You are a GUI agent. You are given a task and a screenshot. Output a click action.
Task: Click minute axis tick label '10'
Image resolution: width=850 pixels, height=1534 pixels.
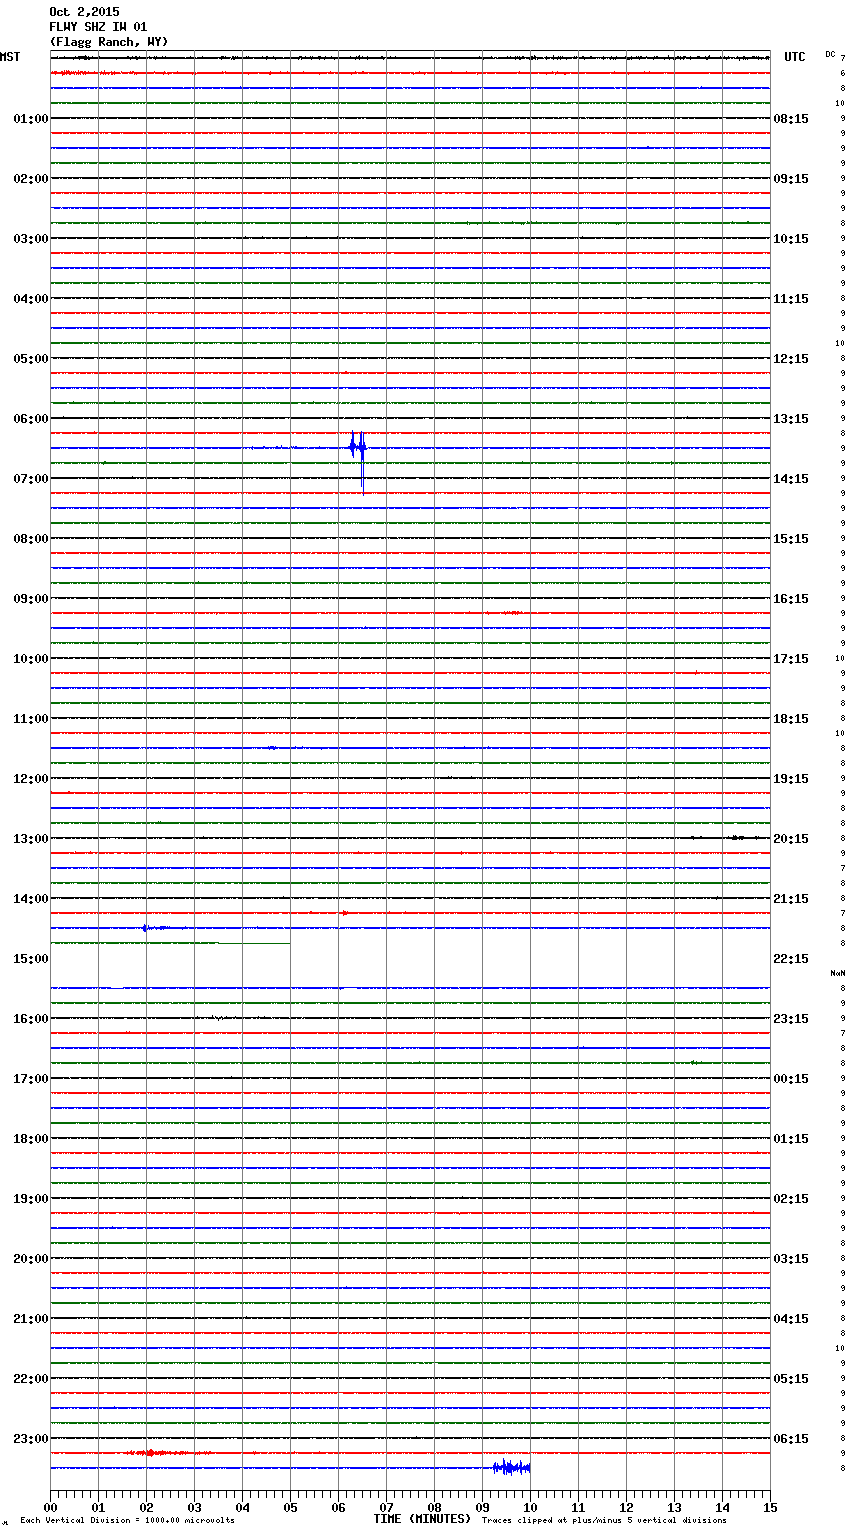click(530, 1507)
